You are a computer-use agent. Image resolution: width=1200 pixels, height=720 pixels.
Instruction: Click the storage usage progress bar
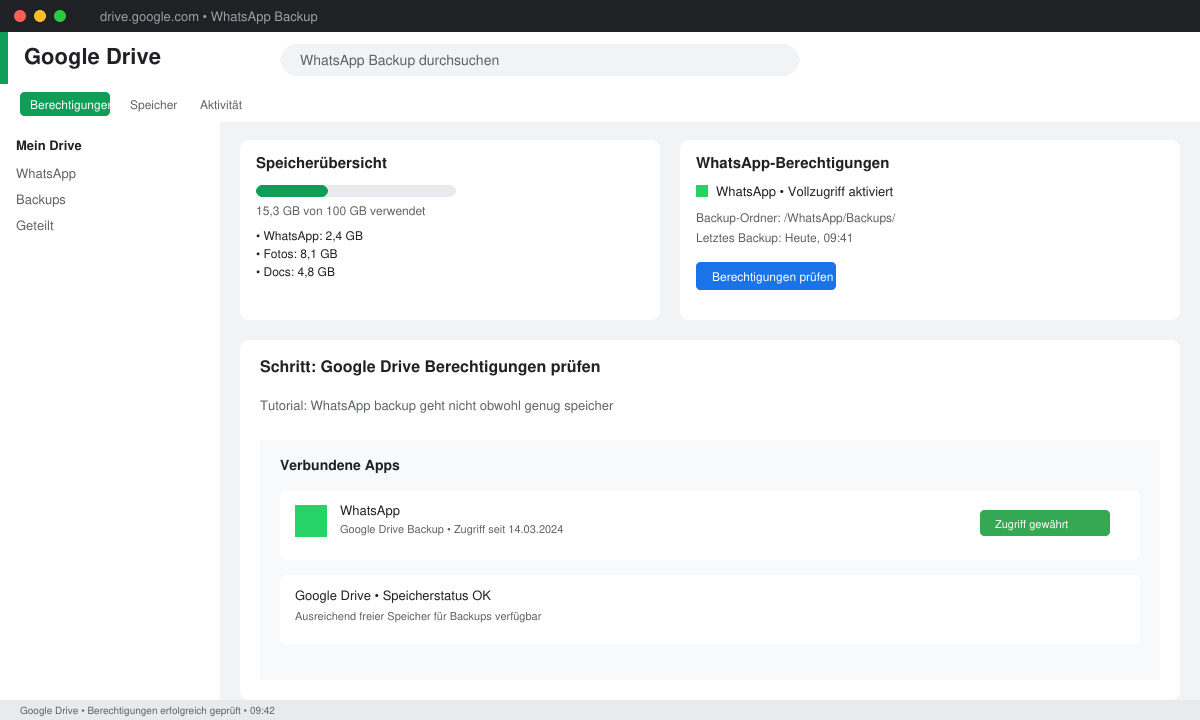tap(356, 191)
